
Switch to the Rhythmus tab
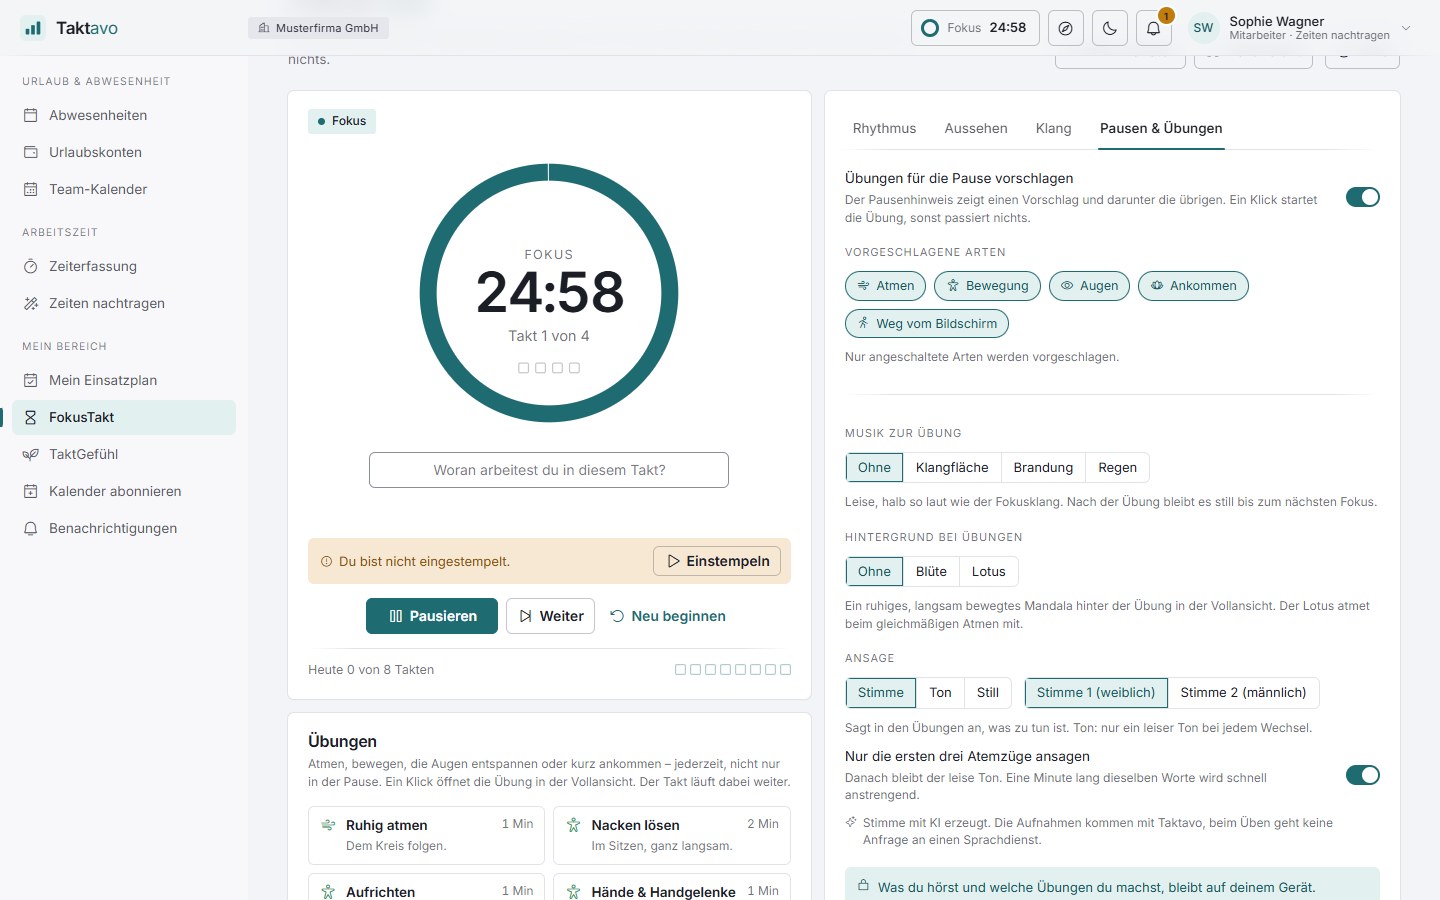(x=884, y=128)
